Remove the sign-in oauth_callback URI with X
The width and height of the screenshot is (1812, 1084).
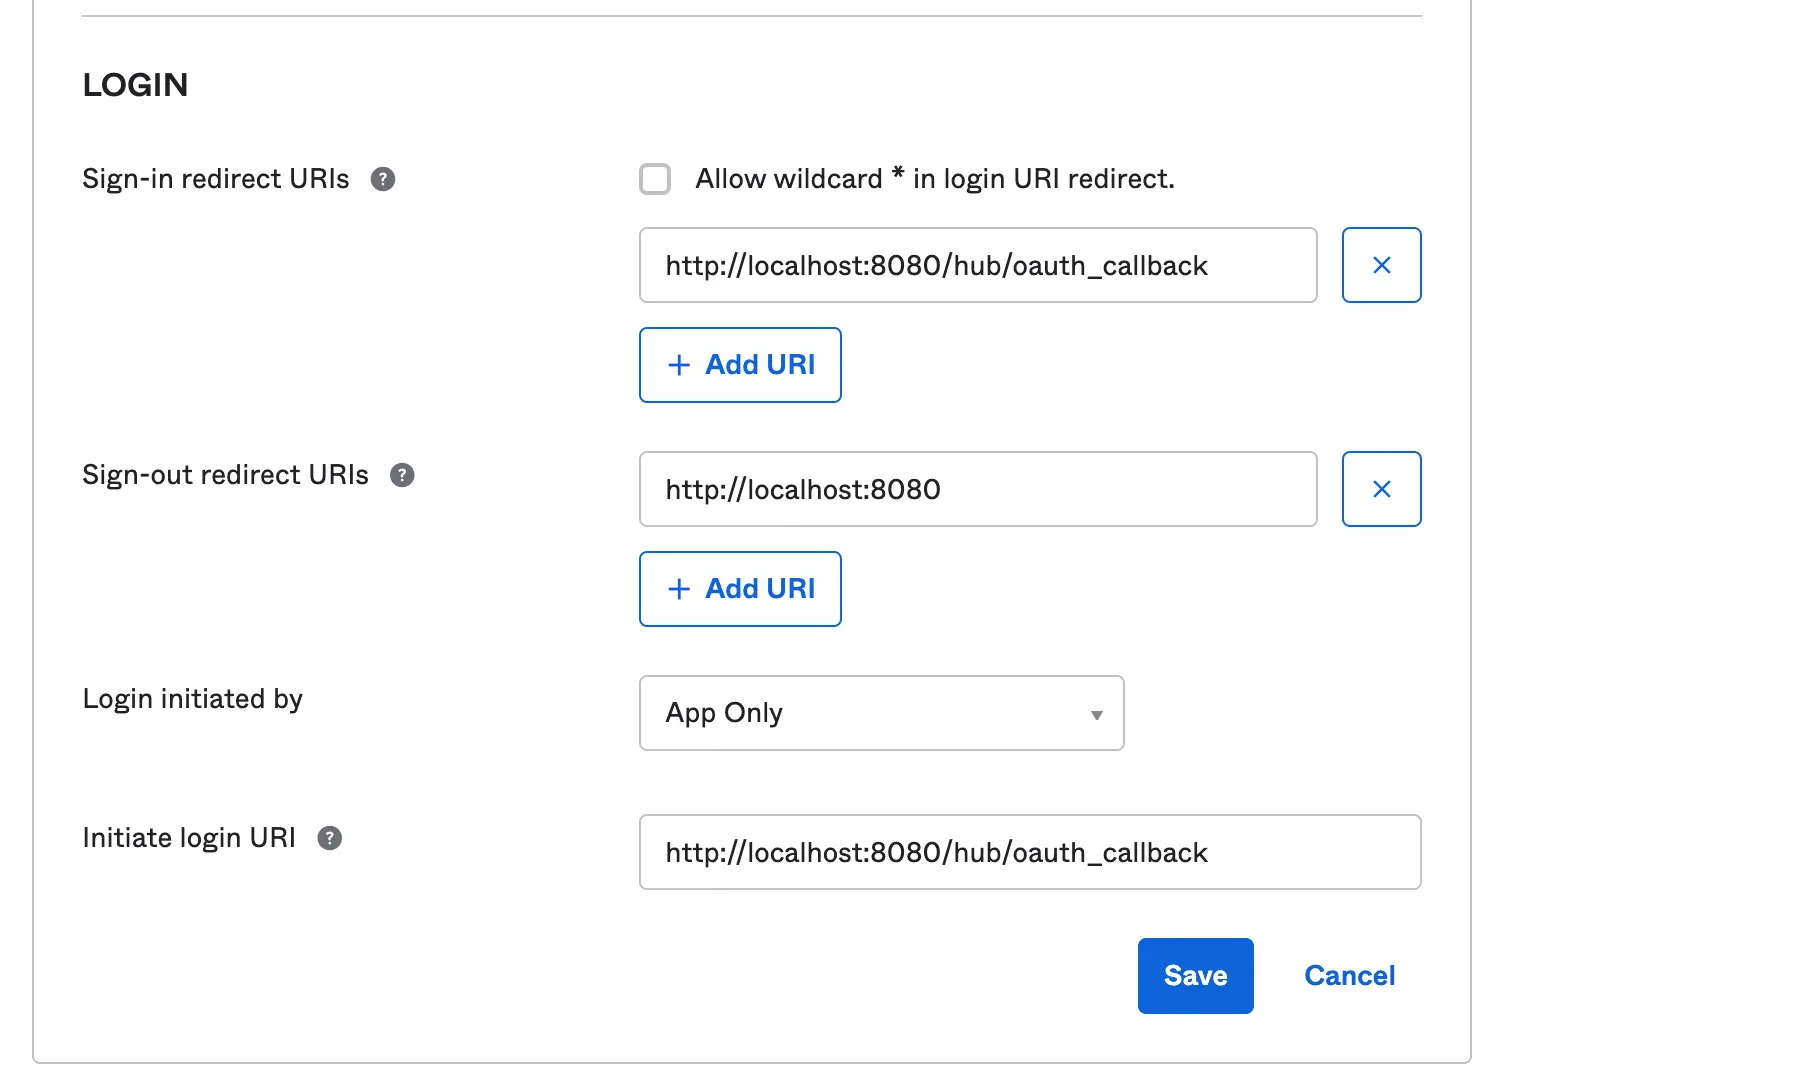(x=1381, y=265)
